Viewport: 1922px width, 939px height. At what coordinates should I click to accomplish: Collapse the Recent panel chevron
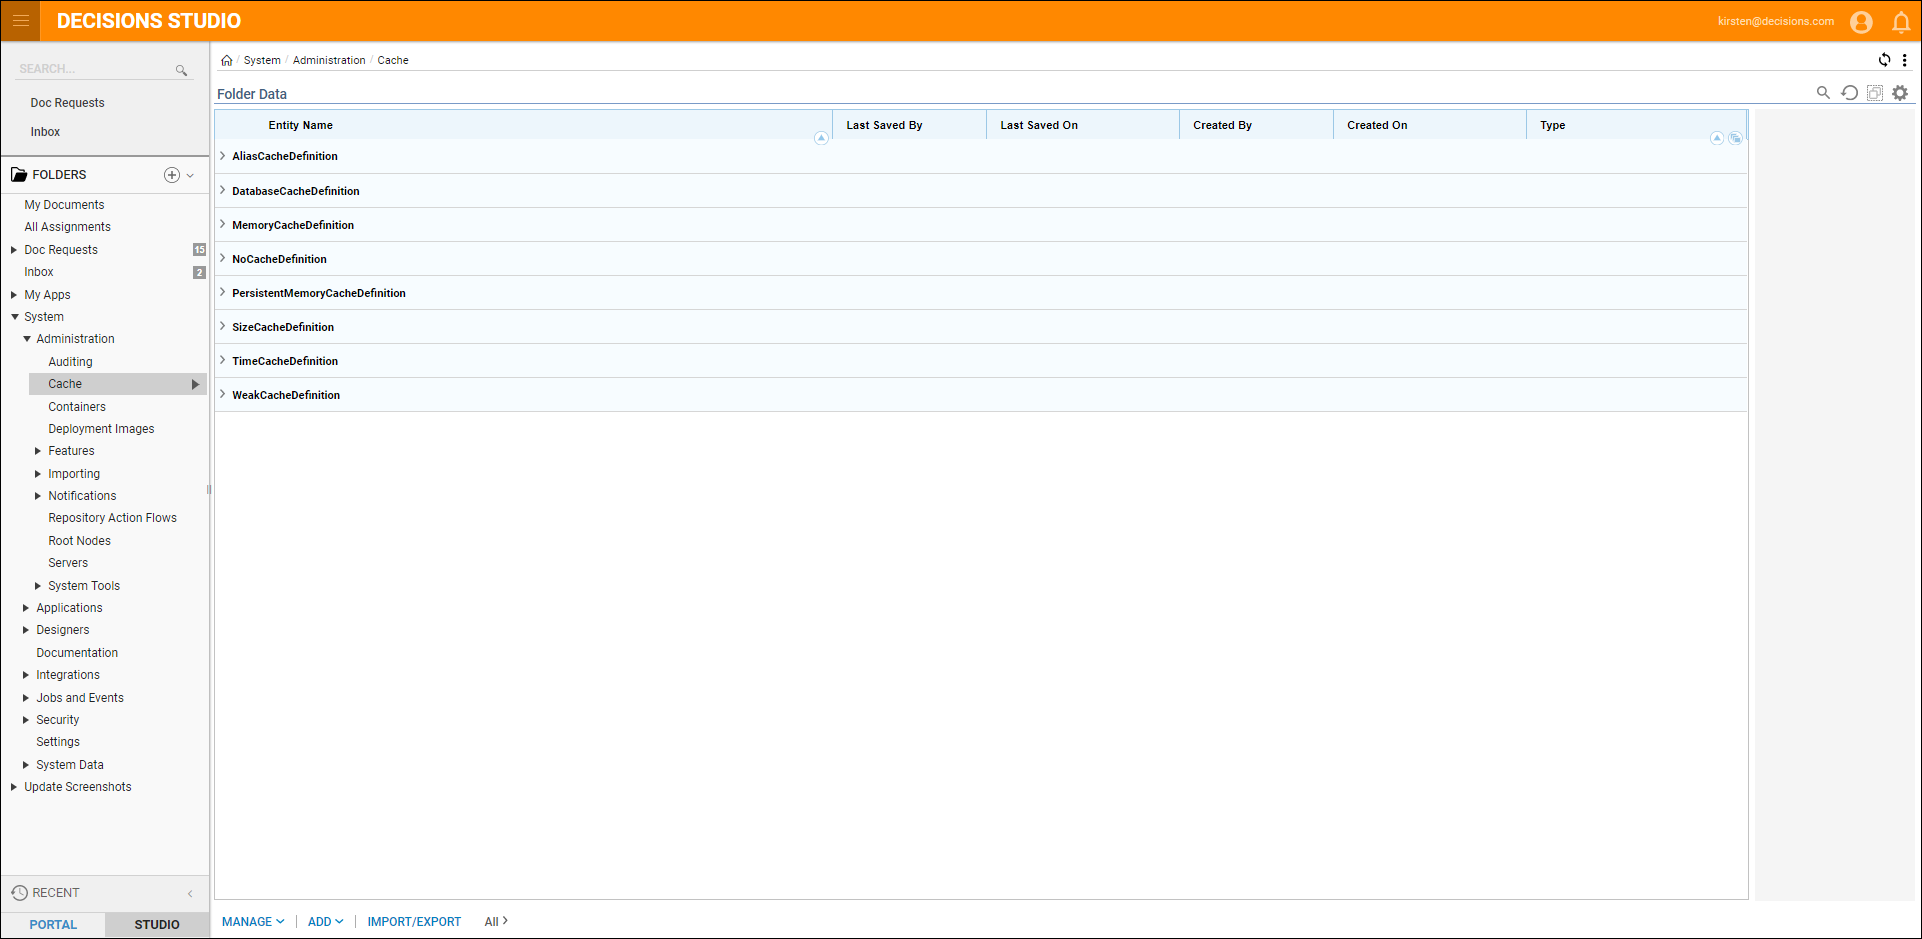click(x=190, y=894)
